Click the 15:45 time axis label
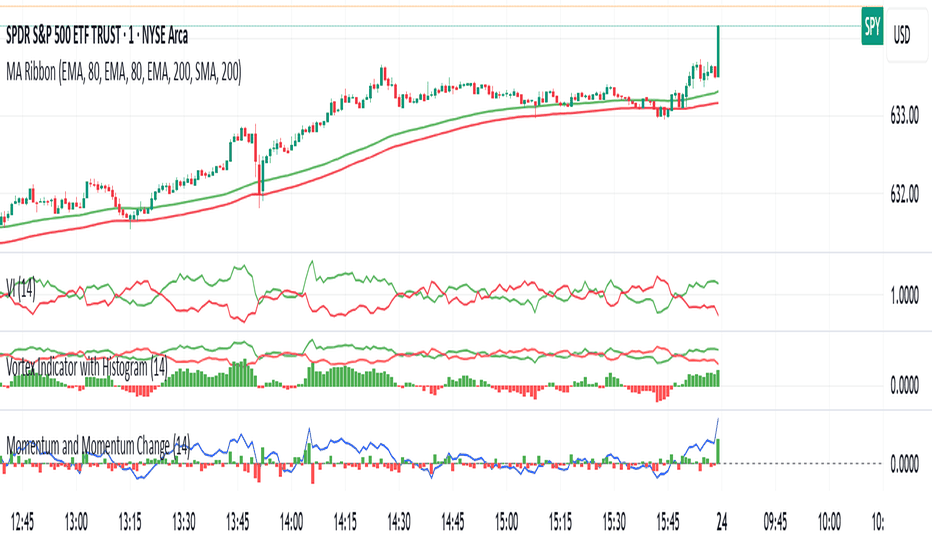 (667, 522)
